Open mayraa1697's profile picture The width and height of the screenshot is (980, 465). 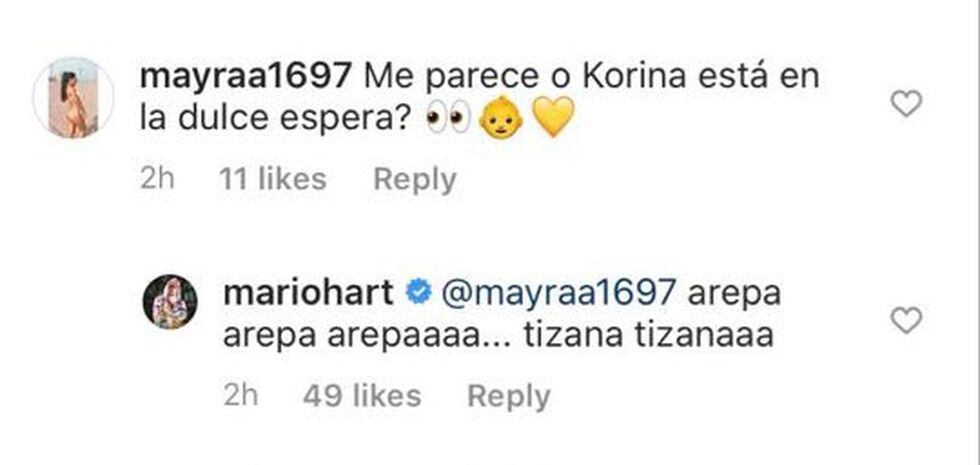tap(74, 98)
